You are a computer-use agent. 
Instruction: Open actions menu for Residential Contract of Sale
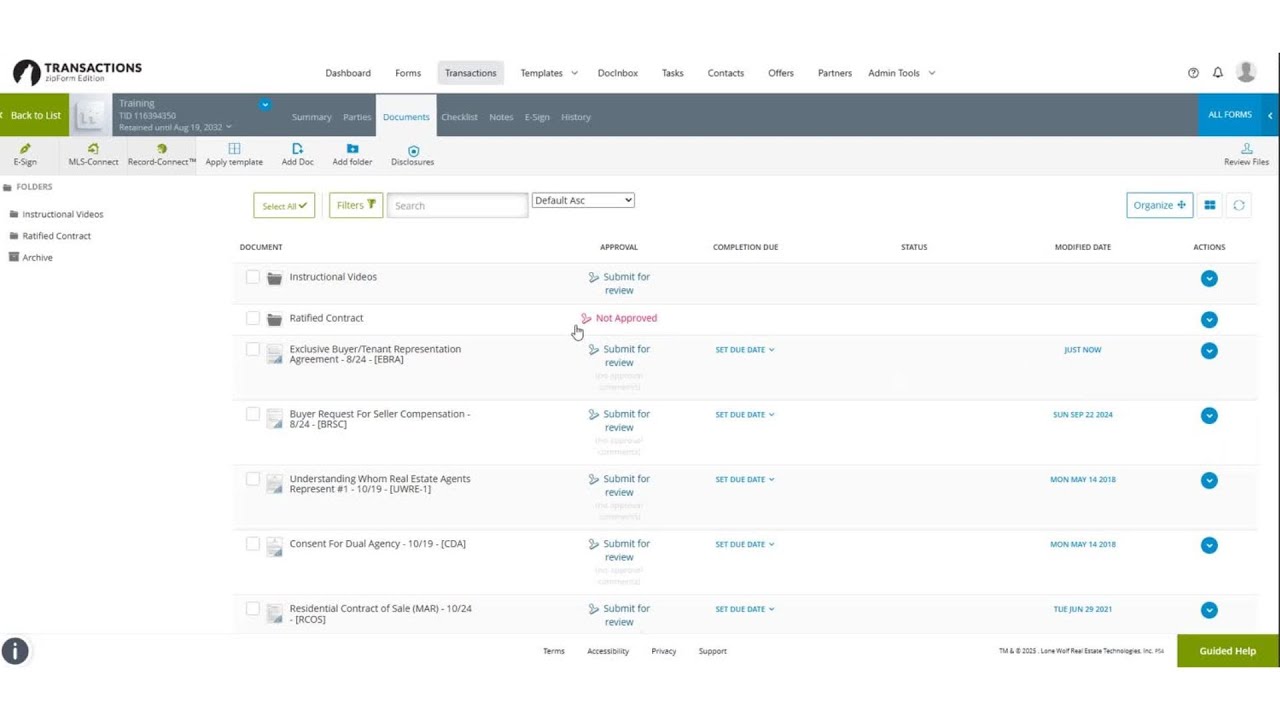click(1209, 610)
